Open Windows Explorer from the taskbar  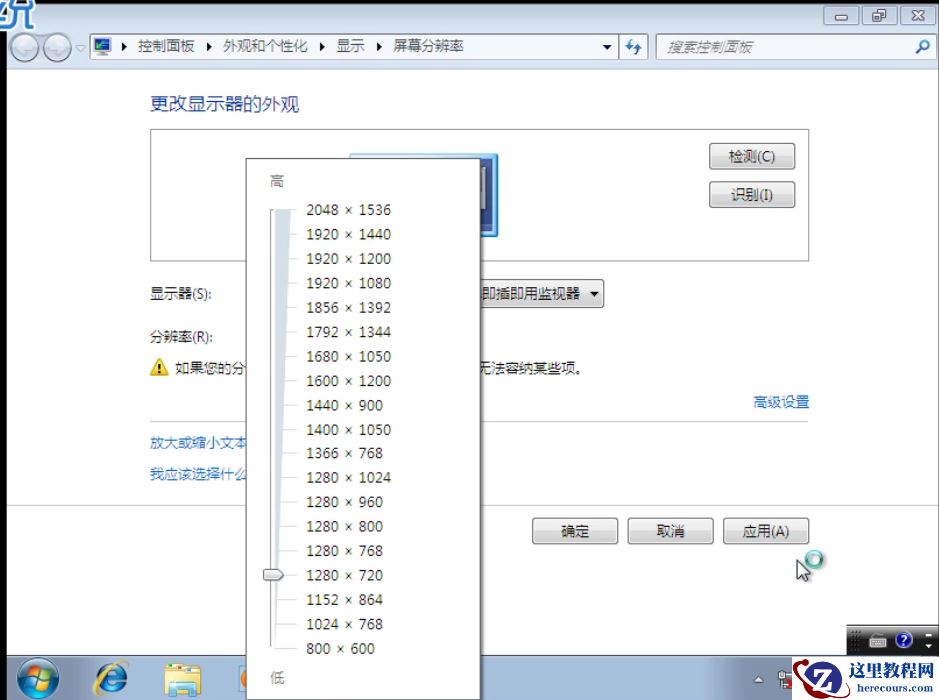(181, 679)
